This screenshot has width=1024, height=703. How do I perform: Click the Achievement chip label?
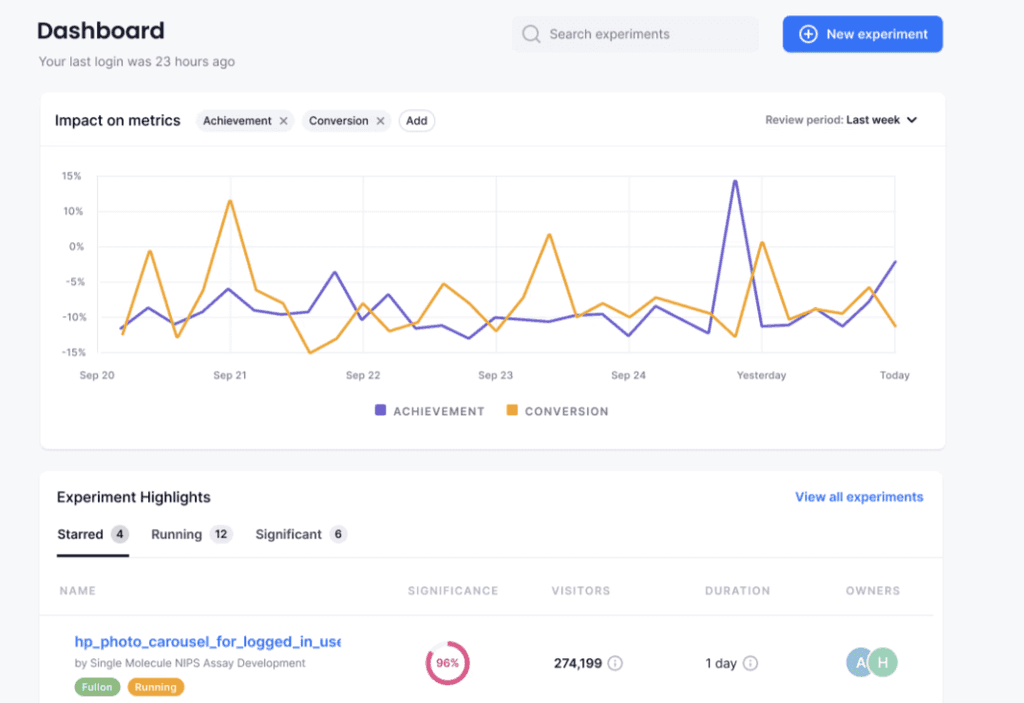pos(237,121)
